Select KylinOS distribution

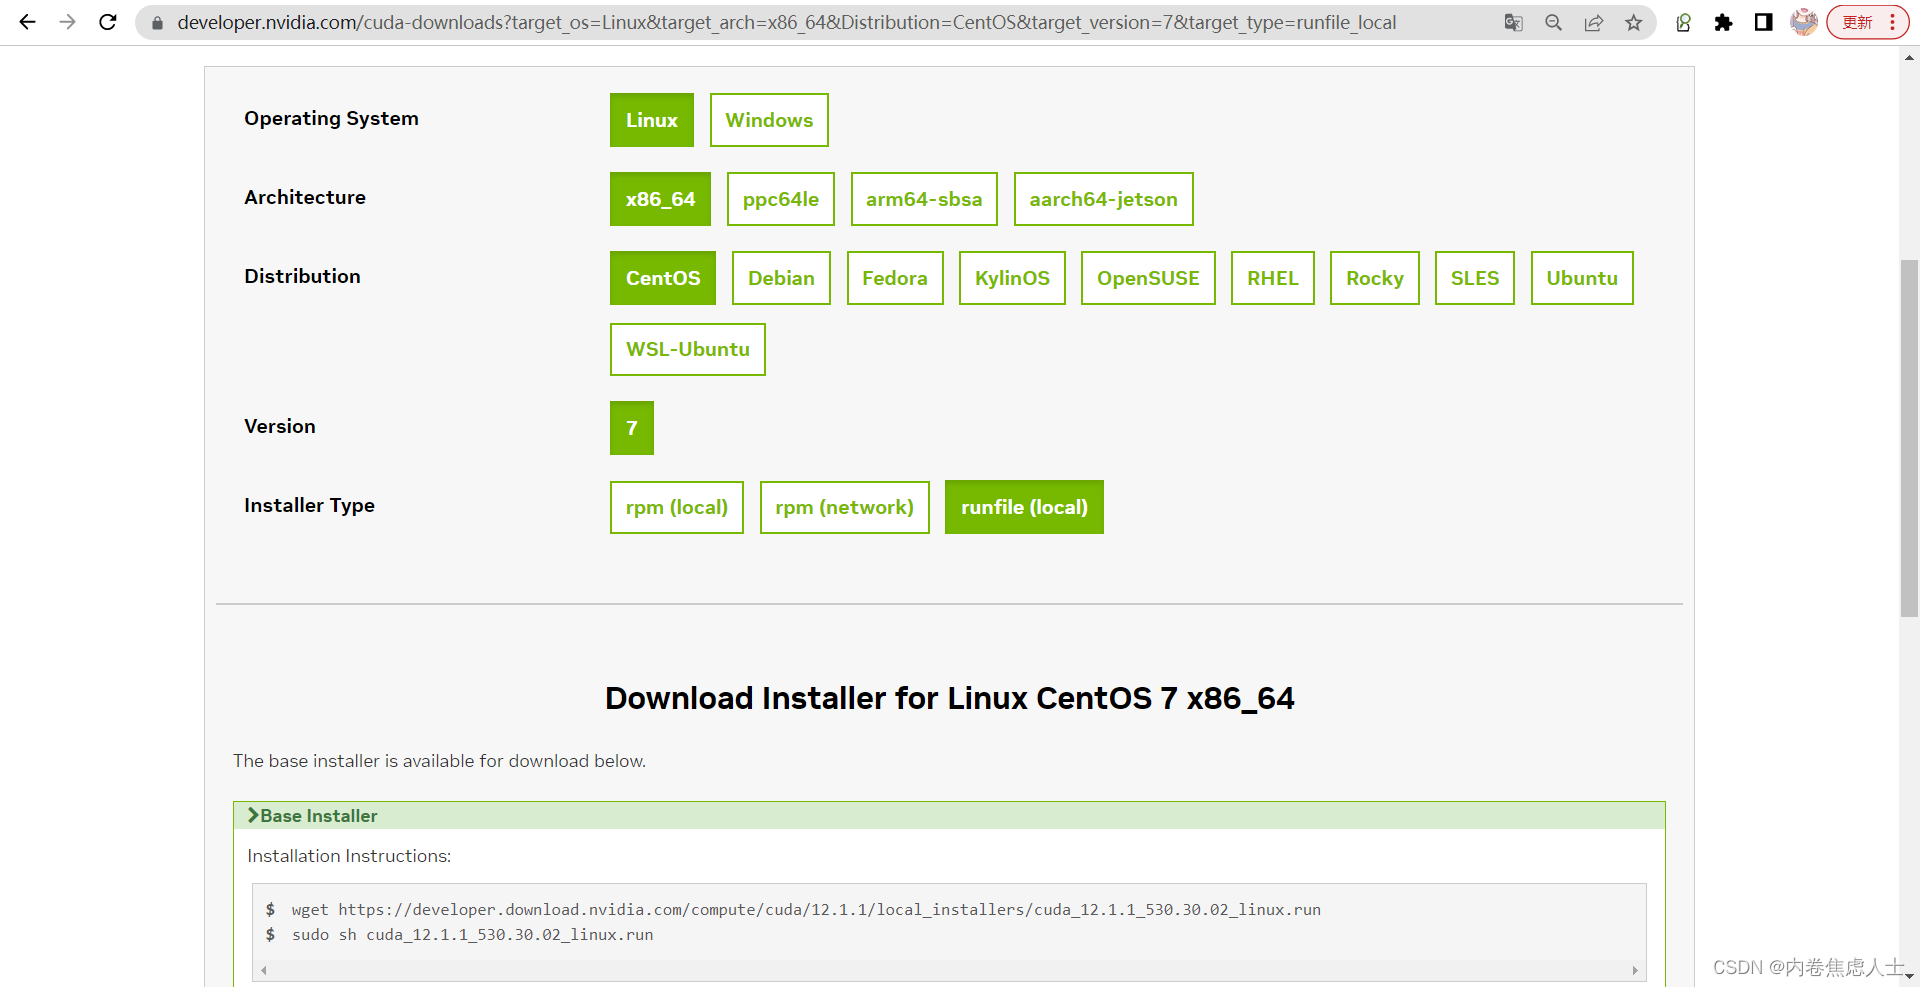point(1012,278)
